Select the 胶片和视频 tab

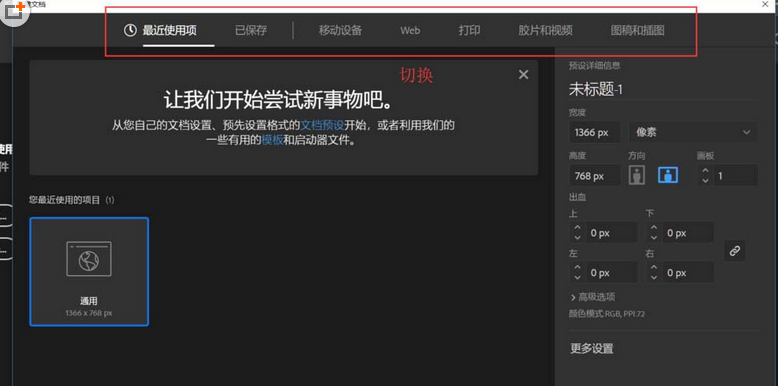(x=545, y=31)
